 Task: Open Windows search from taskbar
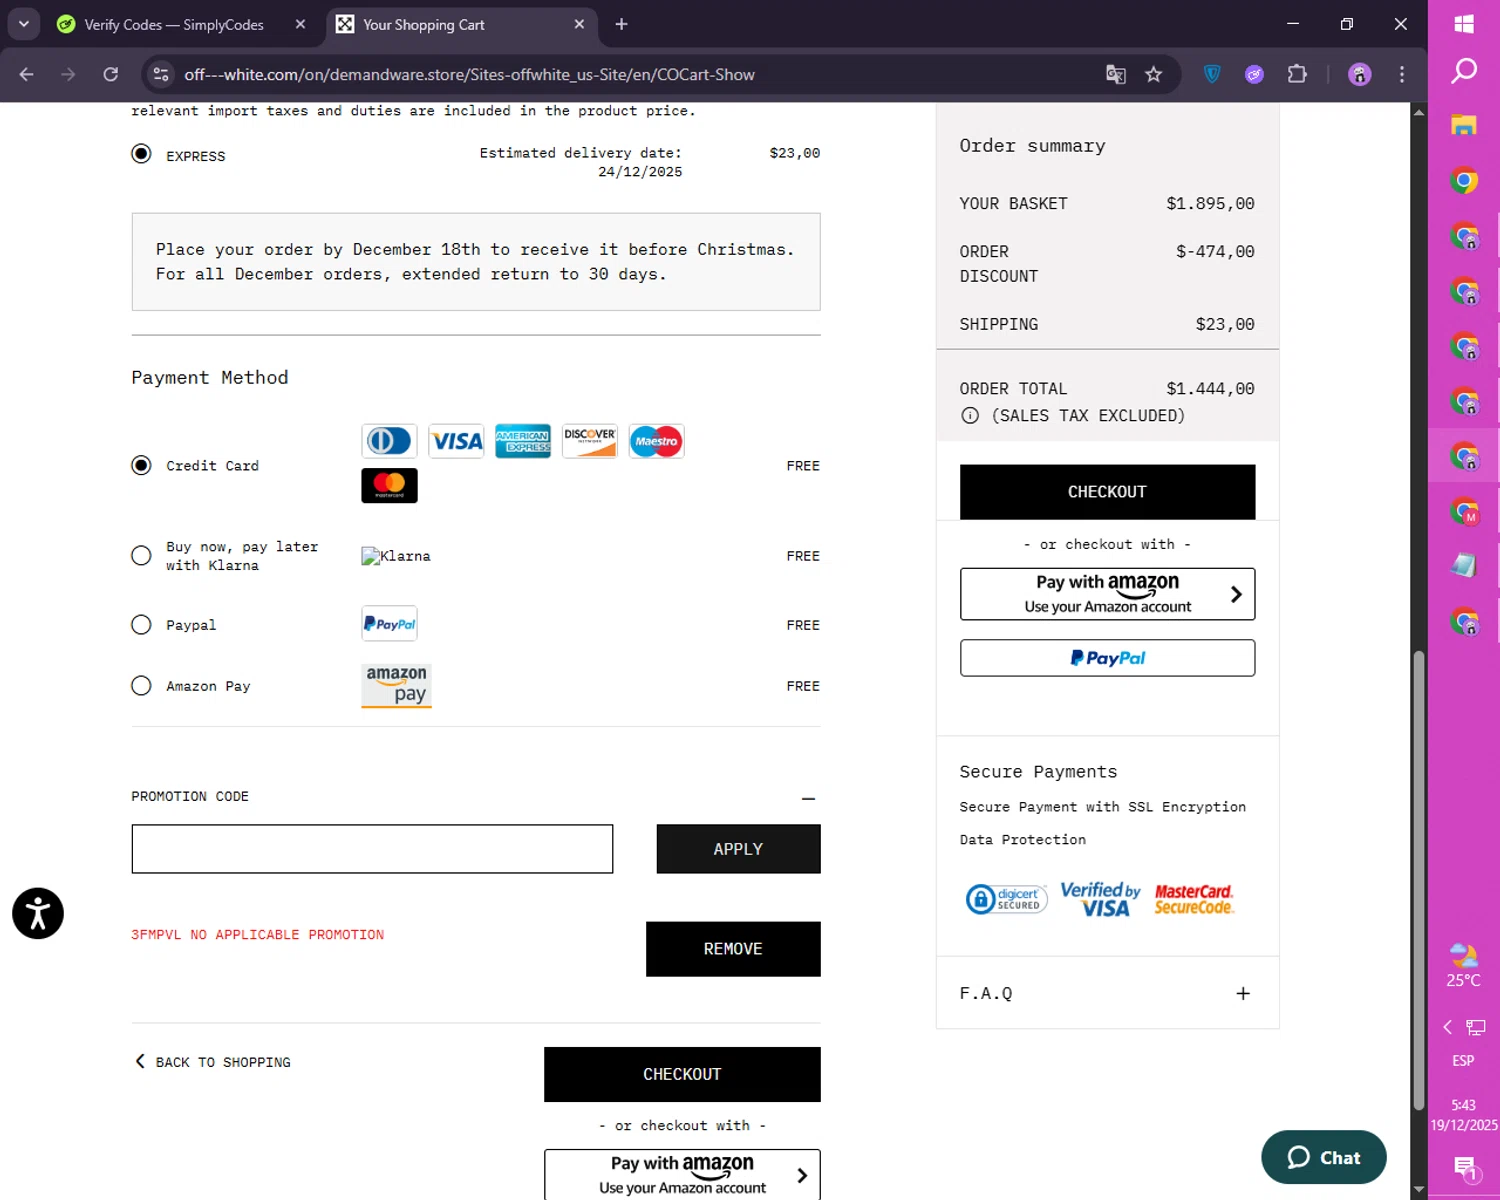tap(1464, 70)
